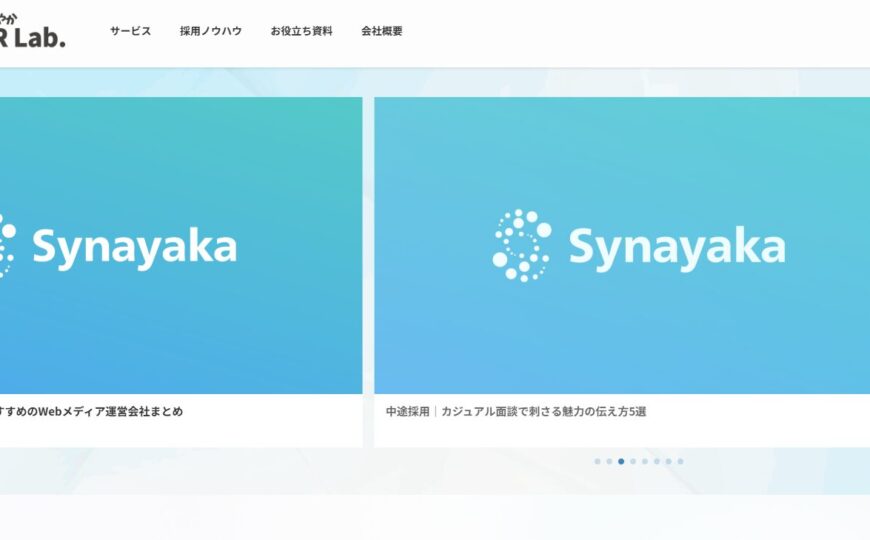Jump to the fifth carousel dot
The height and width of the screenshot is (540, 870).
coord(645,461)
